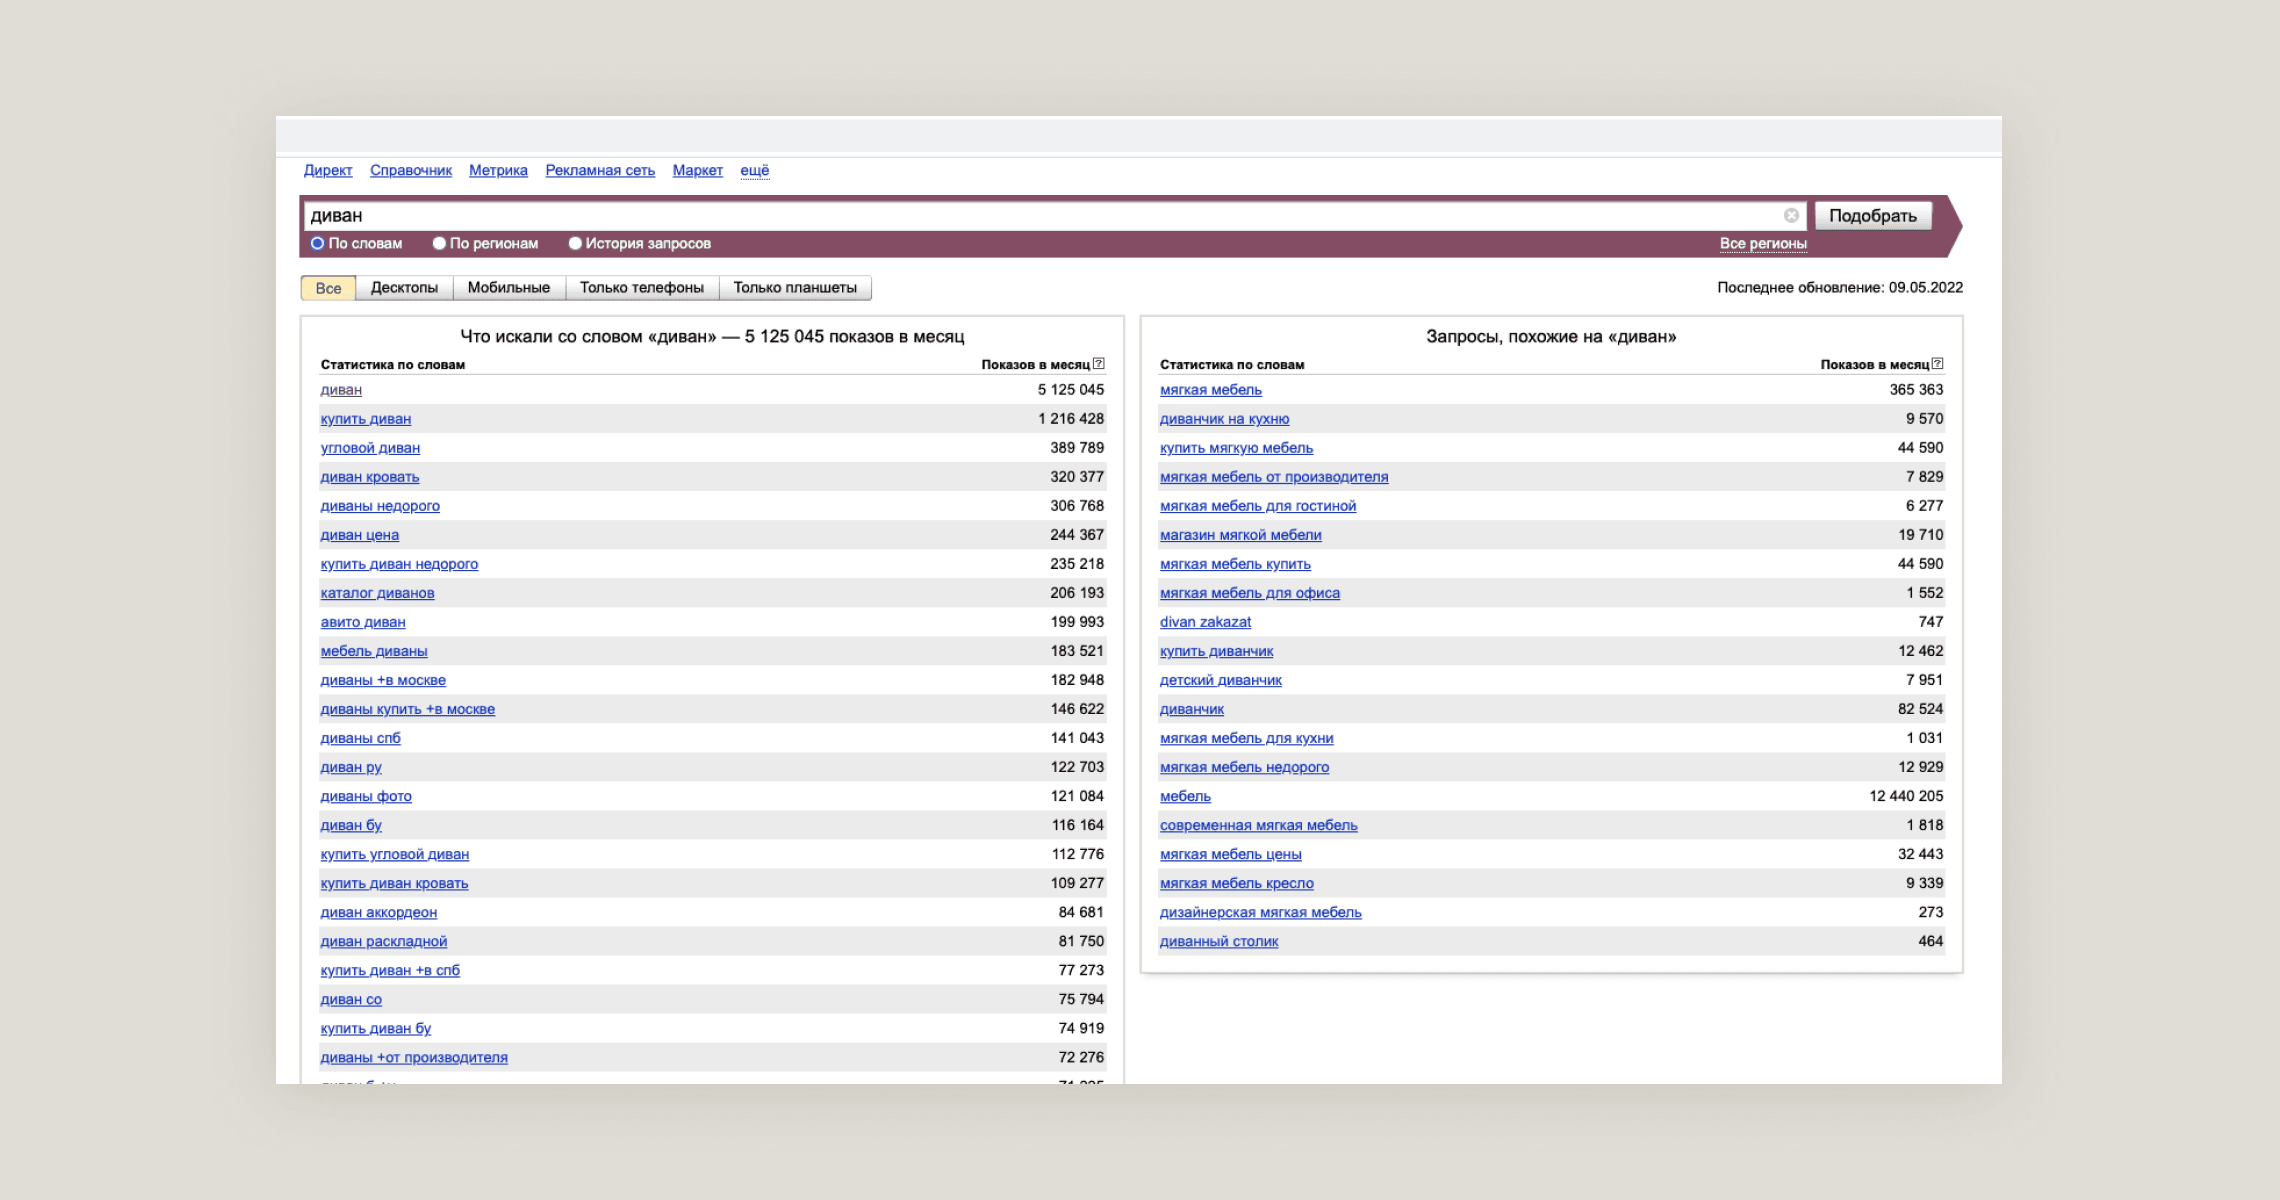Expand the 'ещё' services menu
This screenshot has width=2280, height=1200.
[755, 171]
